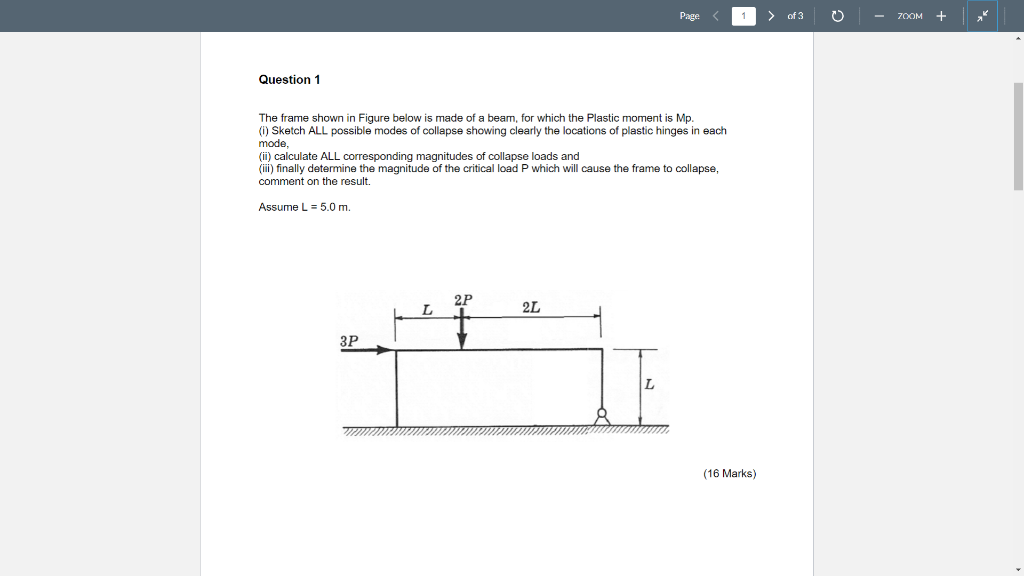The image size is (1024, 576).
Task: Click the scrollbar up arrow
Action: [x=1018, y=39]
